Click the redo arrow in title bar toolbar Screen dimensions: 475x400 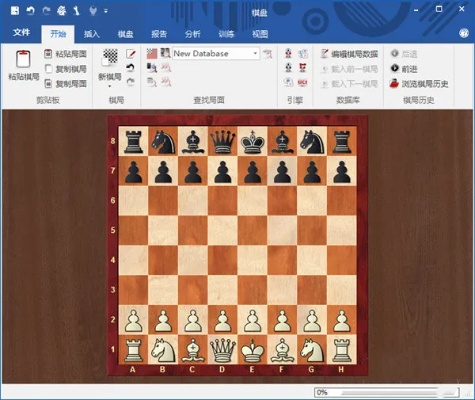[x=46, y=11]
